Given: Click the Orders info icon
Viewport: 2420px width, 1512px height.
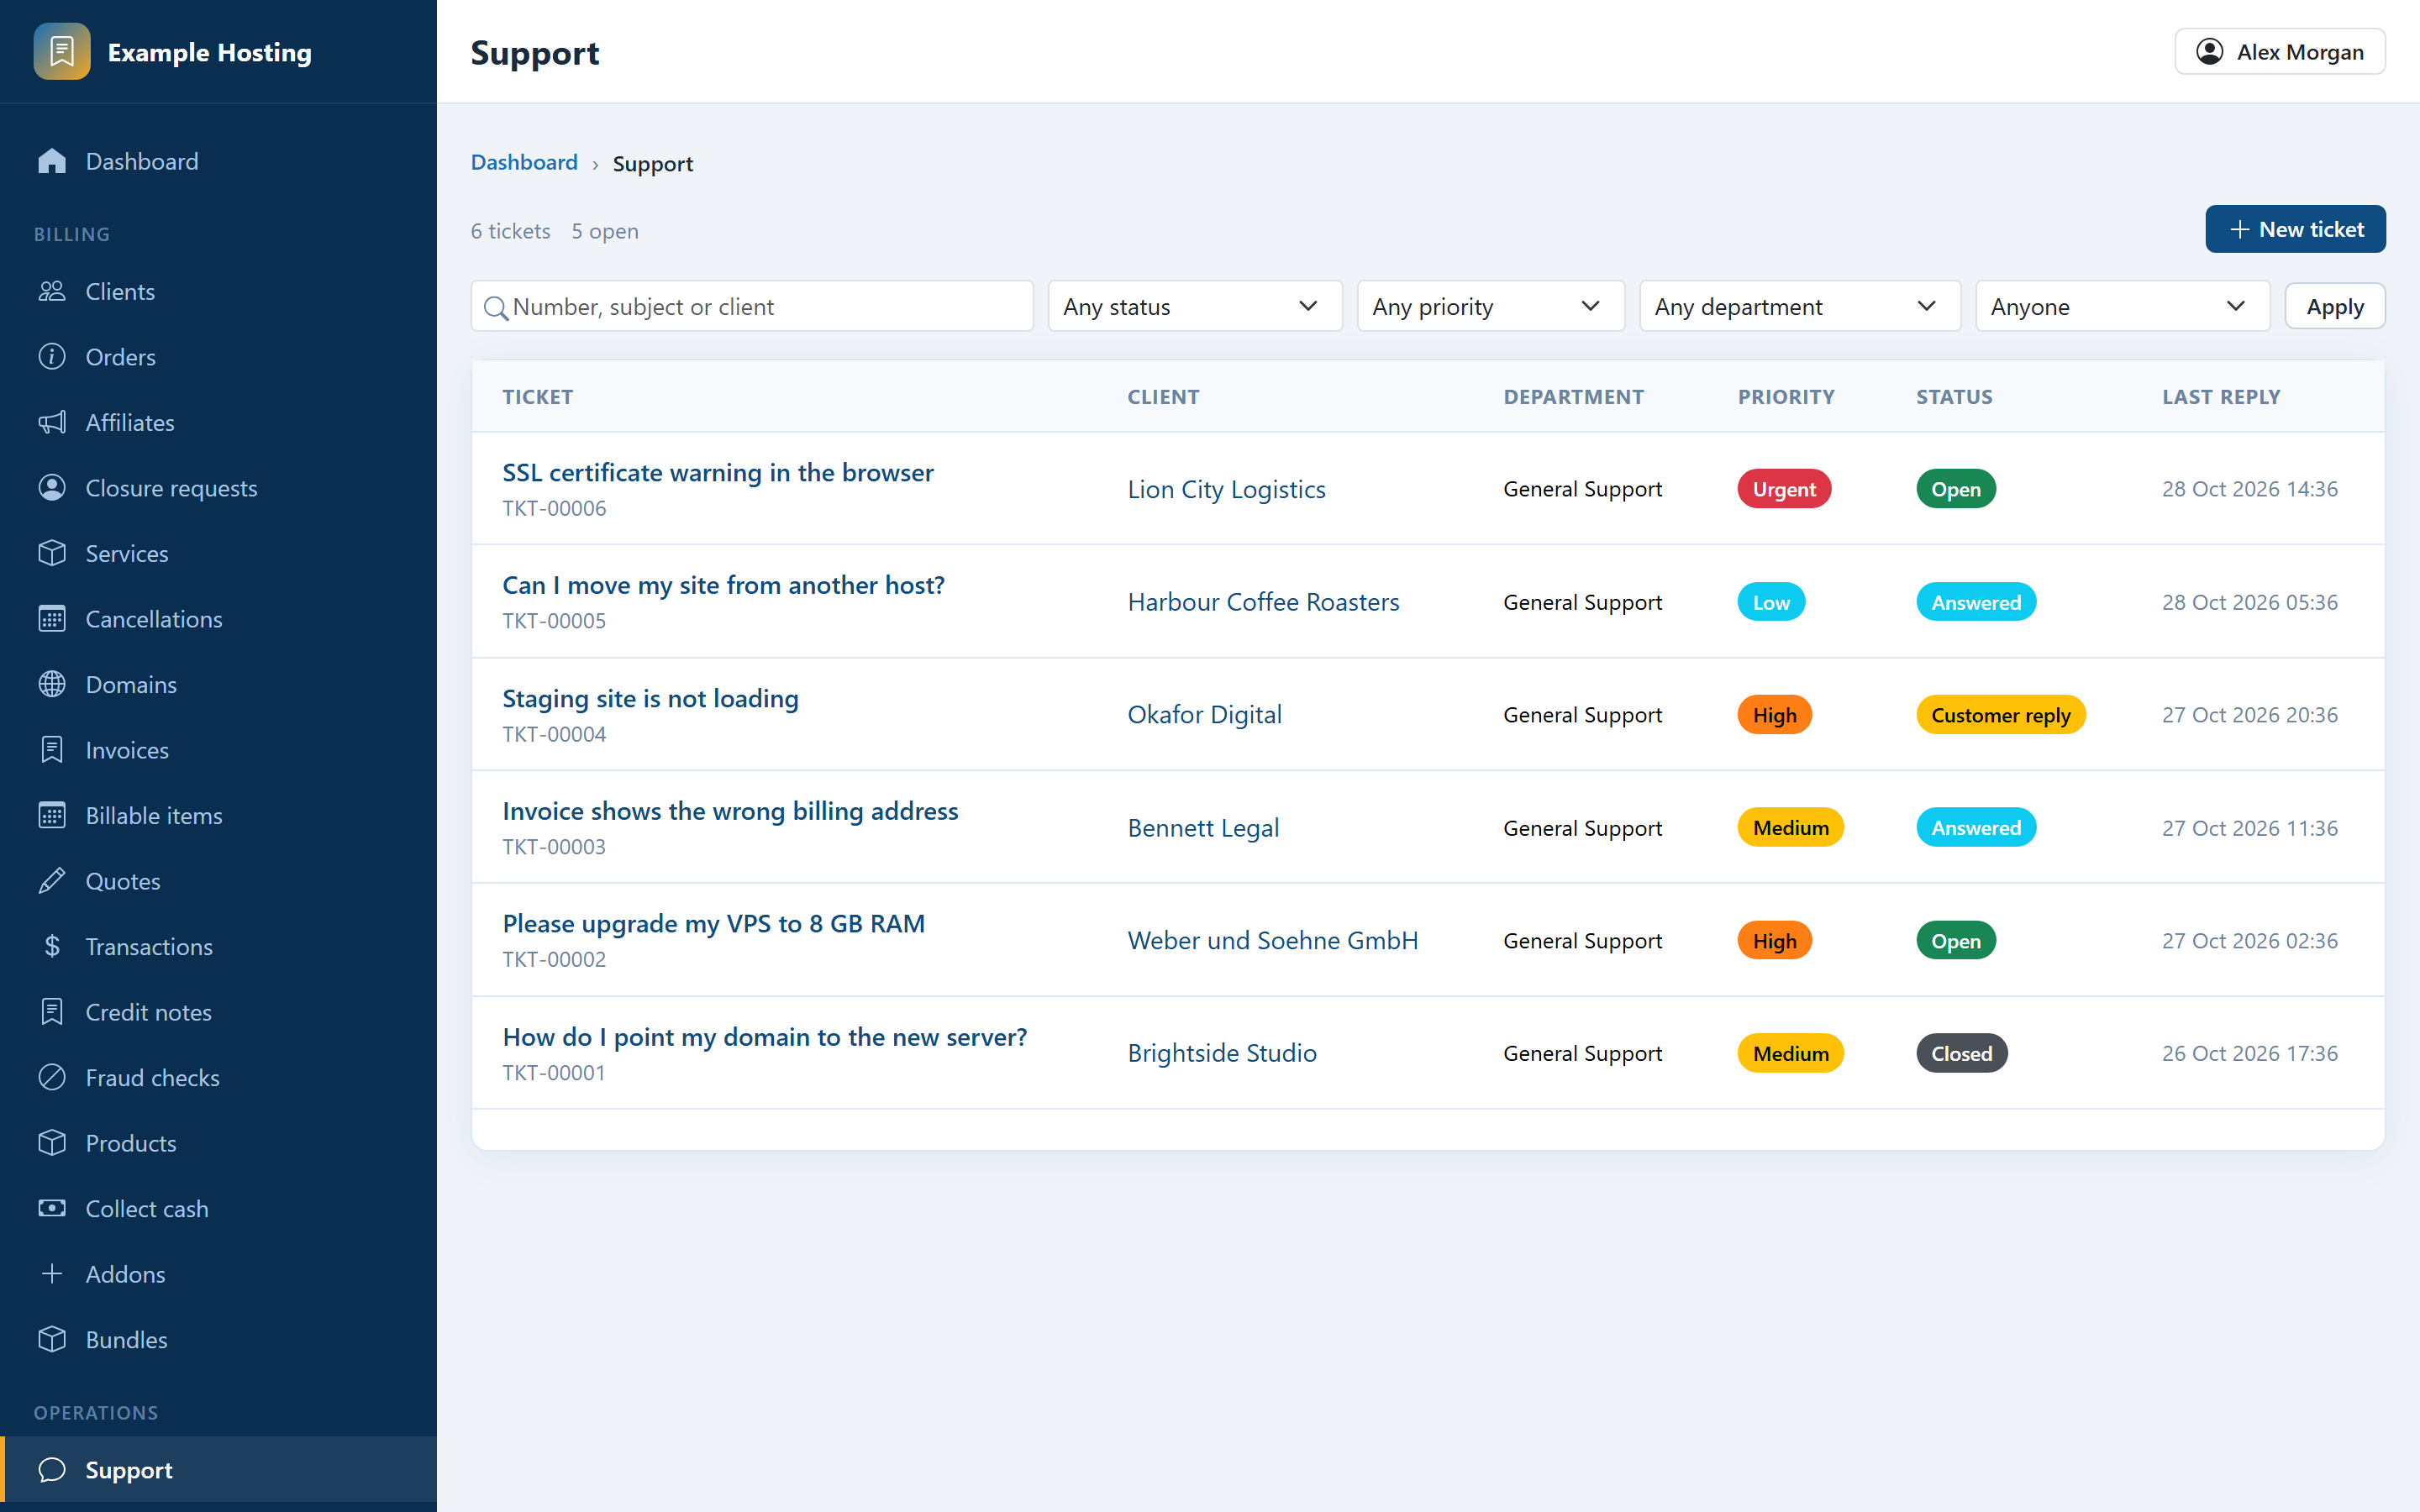Looking at the screenshot, I should pyautogui.click(x=52, y=357).
